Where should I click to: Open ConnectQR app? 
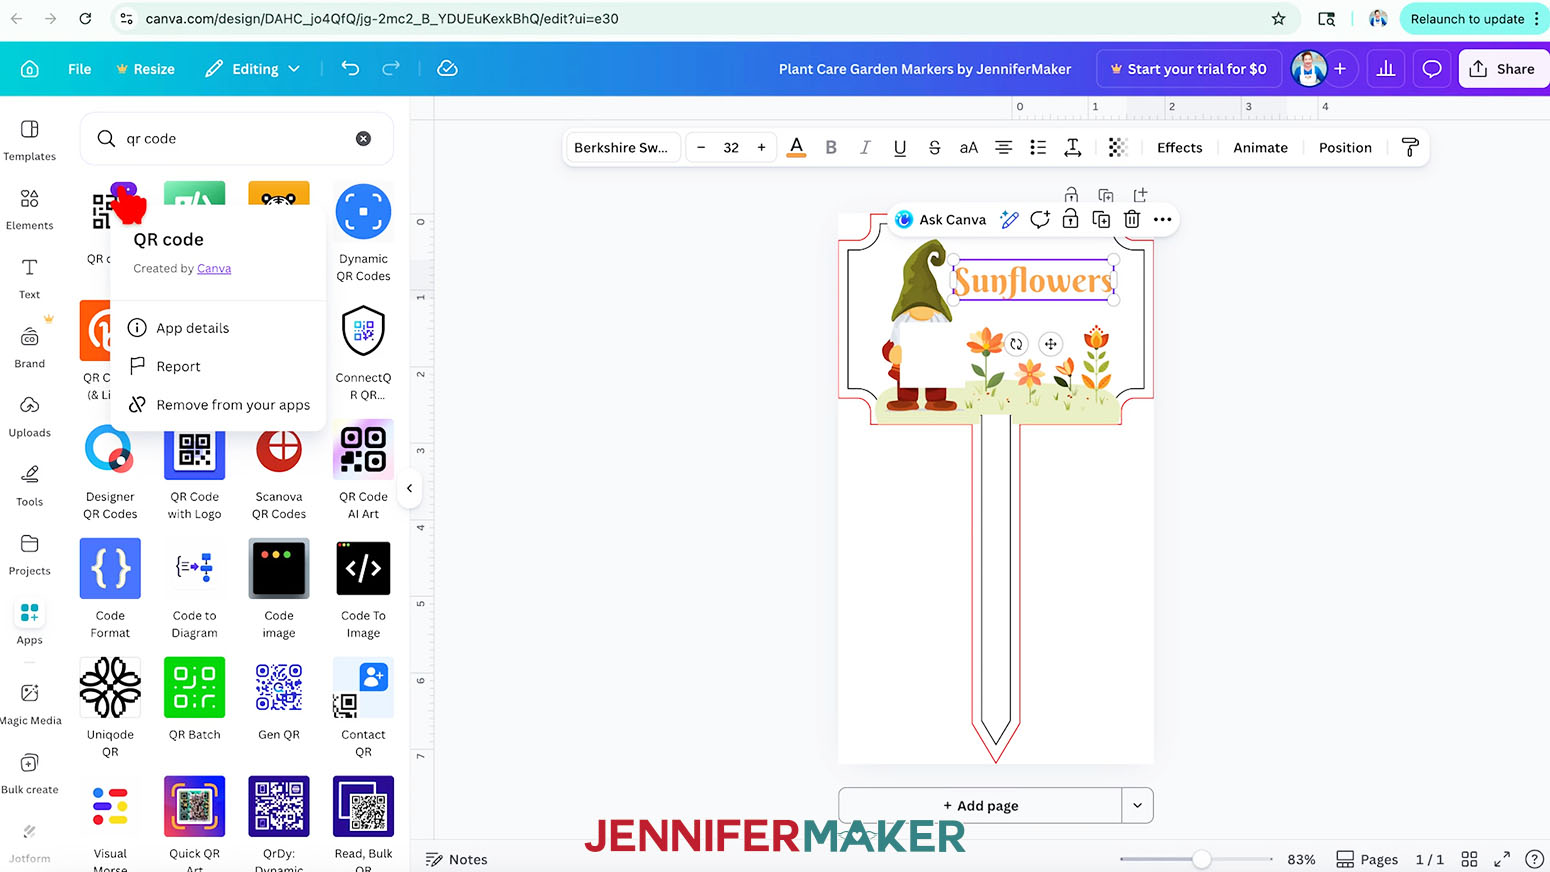tap(363, 352)
